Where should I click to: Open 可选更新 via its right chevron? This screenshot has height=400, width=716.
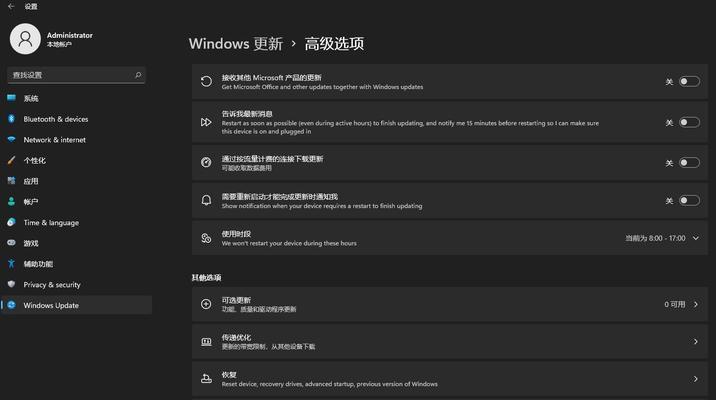695,304
